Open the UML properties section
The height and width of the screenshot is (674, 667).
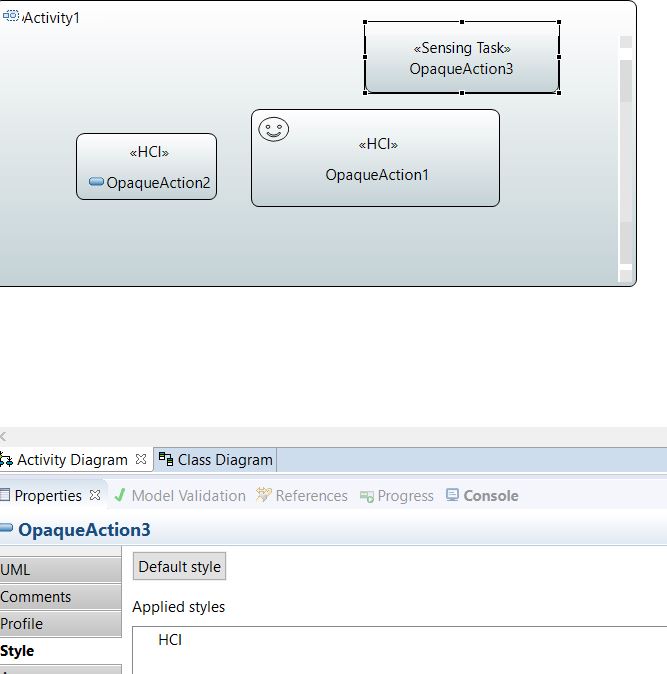(60, 570)
